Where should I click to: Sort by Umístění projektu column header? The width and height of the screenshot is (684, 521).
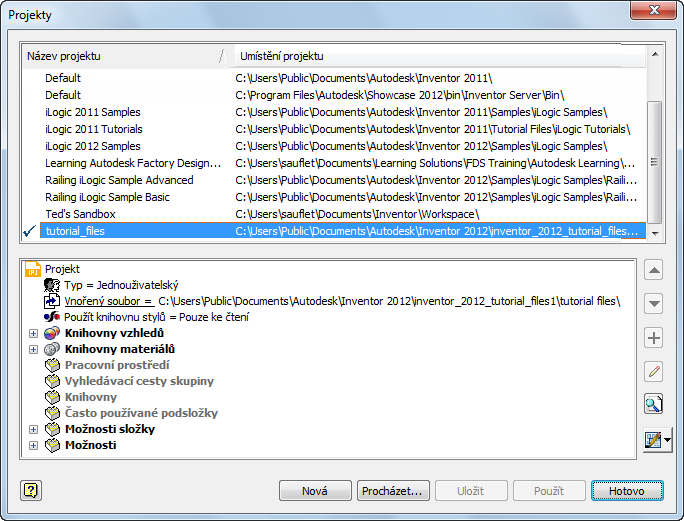(x=440, y=56)
